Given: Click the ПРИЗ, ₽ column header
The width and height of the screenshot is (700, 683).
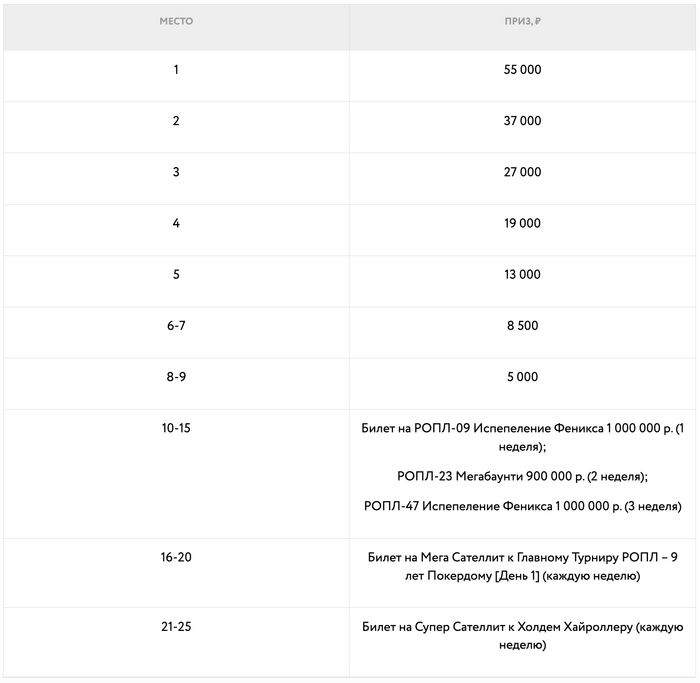Looking at the screenshot, I should point(523,21).
